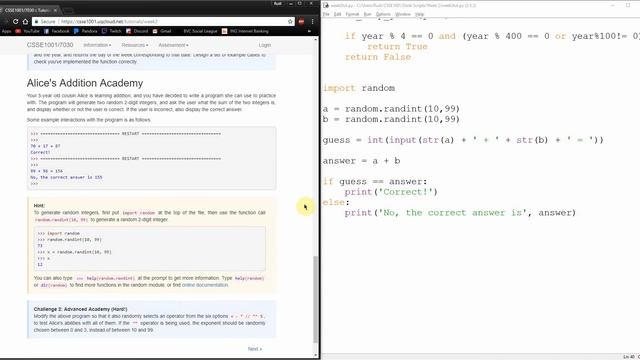
Task: Click the scrollbar up arrow in Chrome
Action: (x=315, y=40)
